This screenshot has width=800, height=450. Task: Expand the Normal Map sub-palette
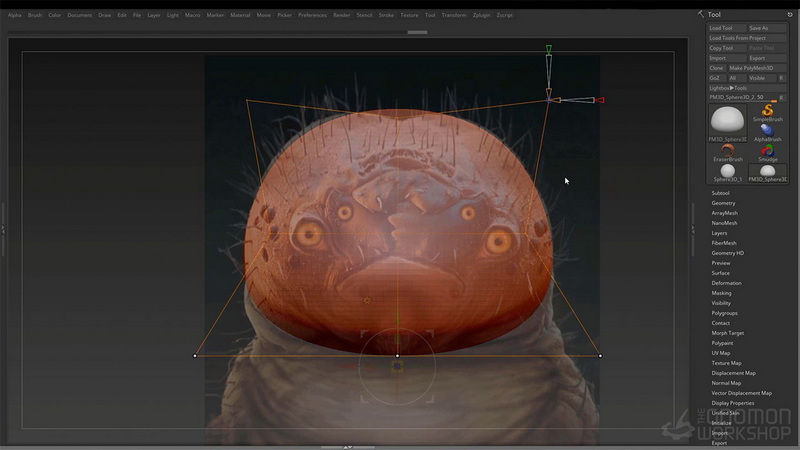(726, 383)
